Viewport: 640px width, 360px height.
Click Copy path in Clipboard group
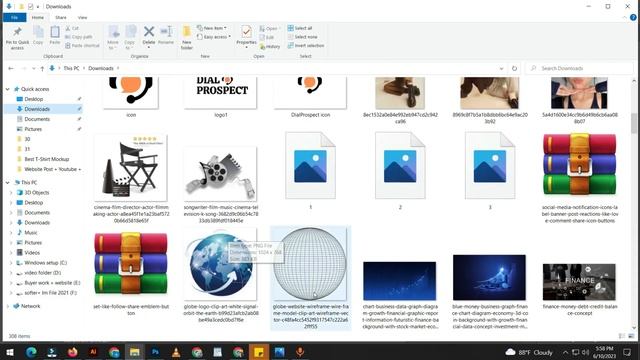click(79, 37)
